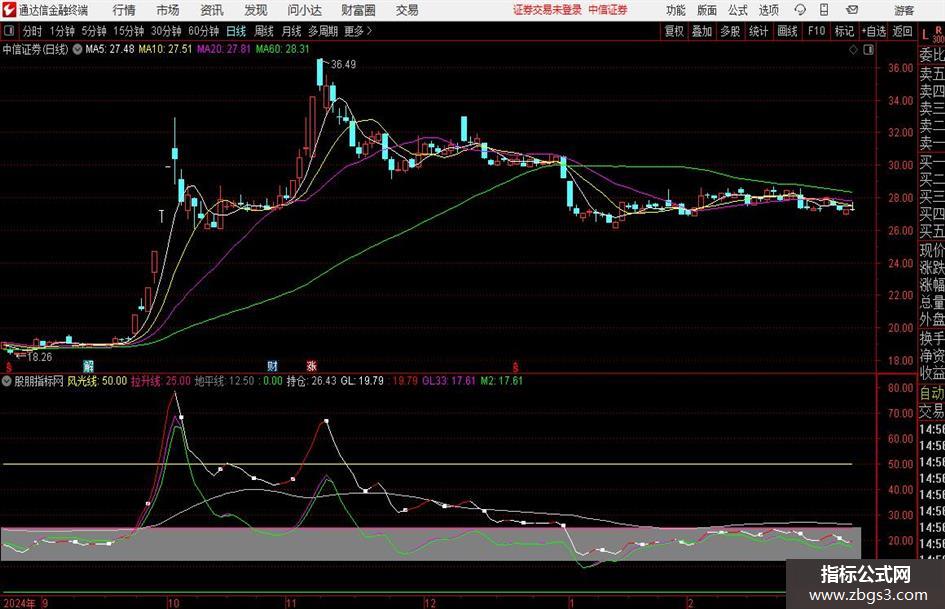This screenshot has height=609, width=945.
Task: Click the 返回 back button
Action: point(902,31)
